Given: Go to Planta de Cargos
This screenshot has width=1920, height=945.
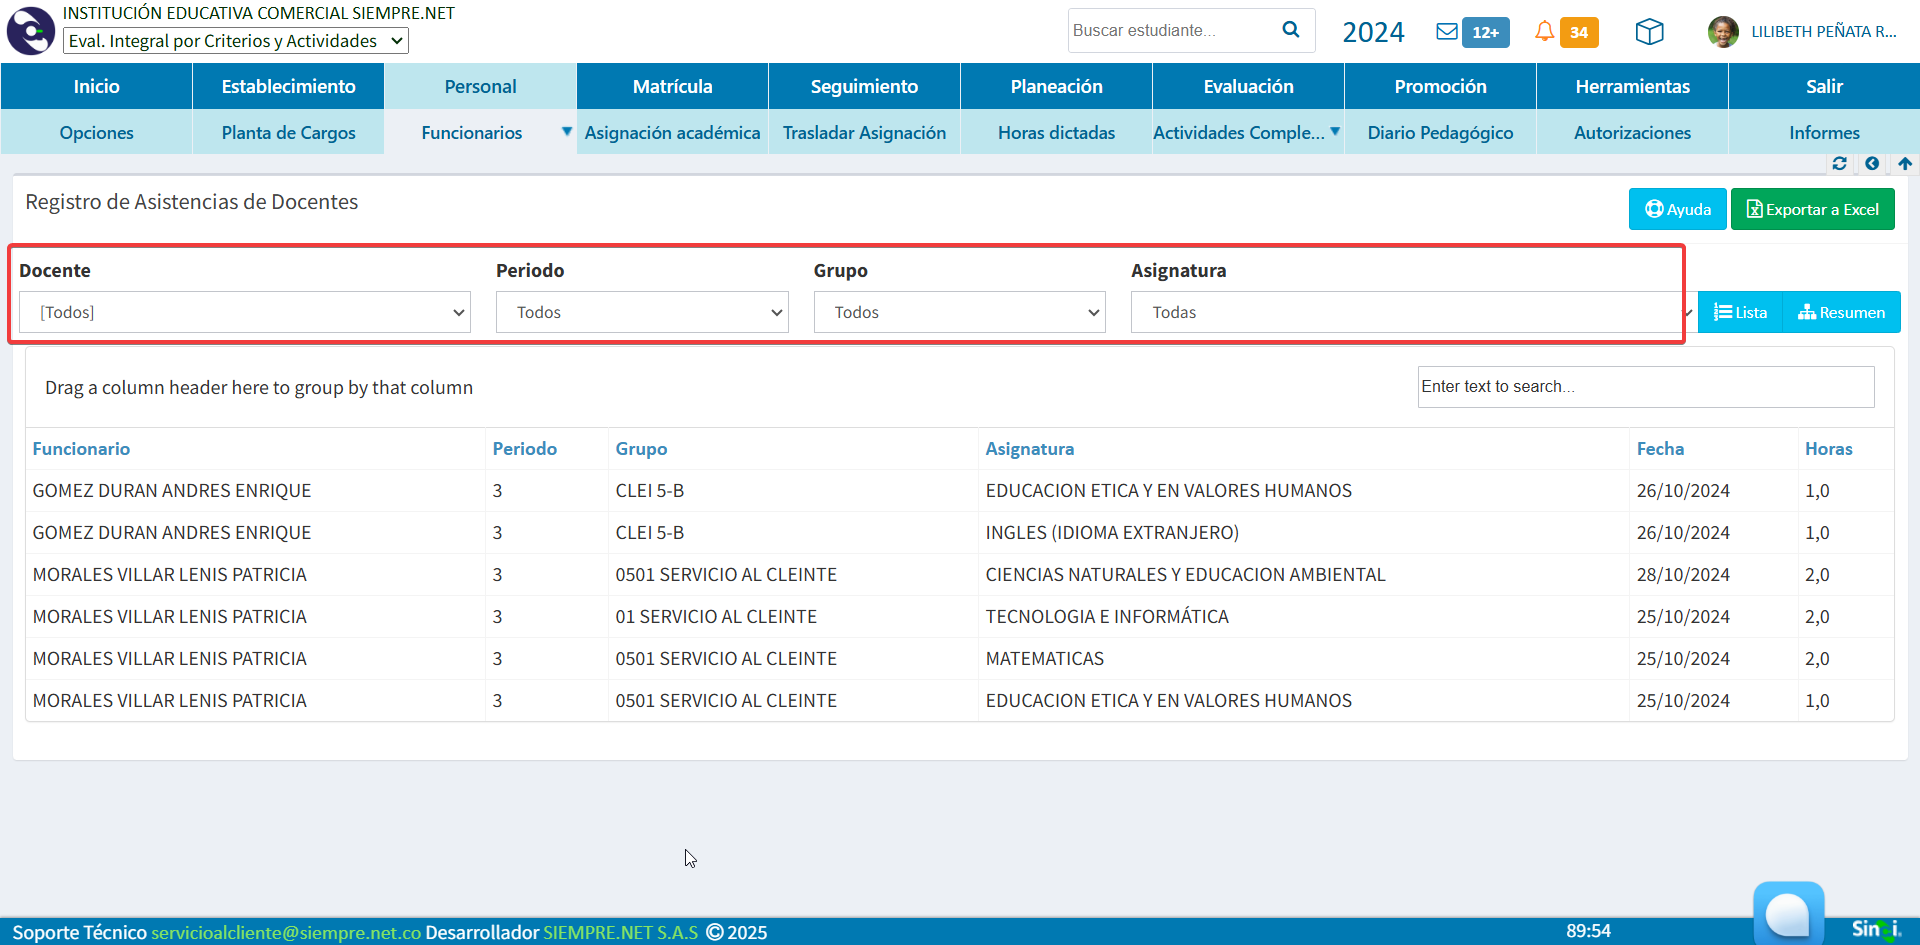Looking at the screenshot, I should [x=288, y=132].
